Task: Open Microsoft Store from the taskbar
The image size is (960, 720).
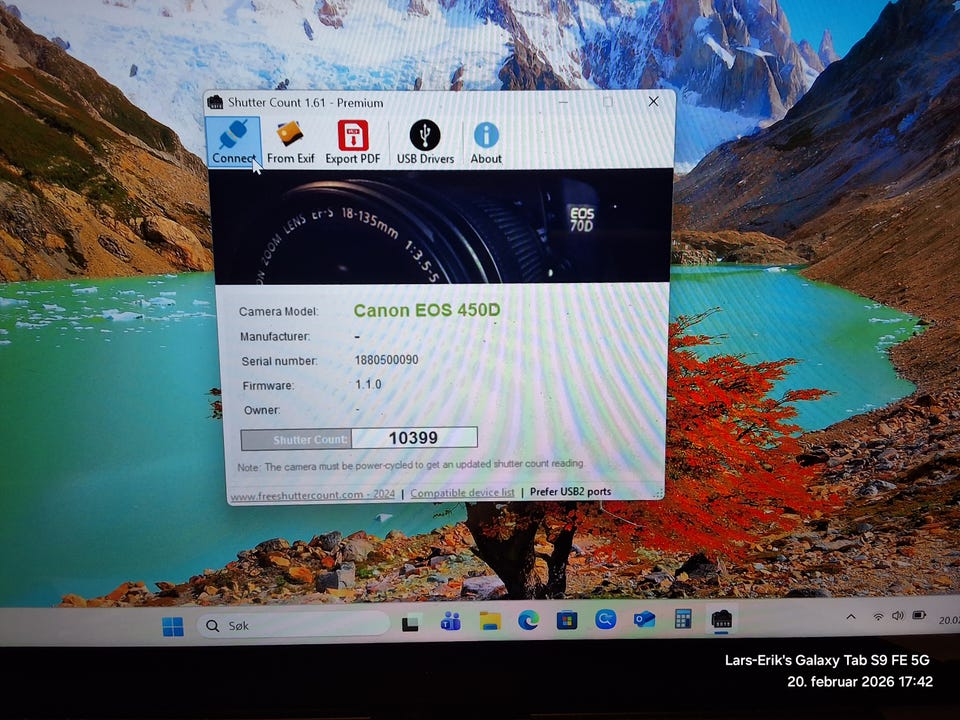Action: click(567, 620)
